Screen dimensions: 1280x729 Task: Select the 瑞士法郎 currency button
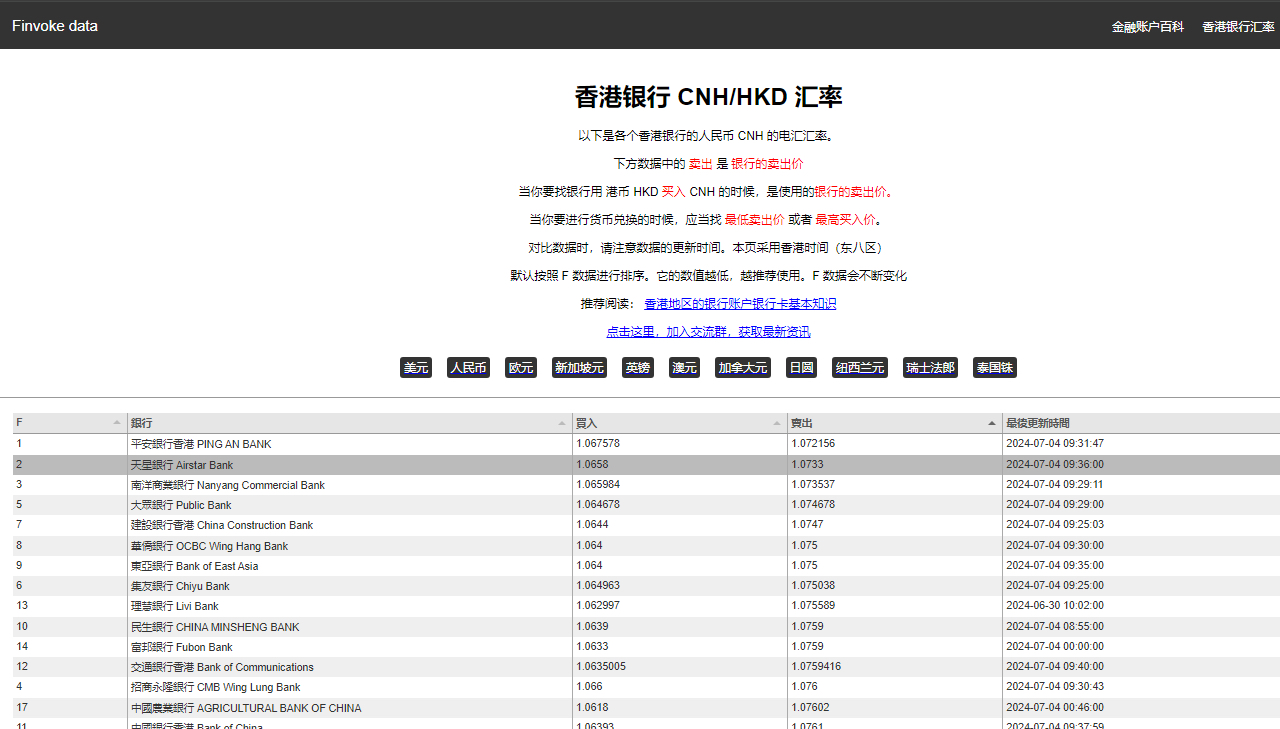(x=931, y=368)
